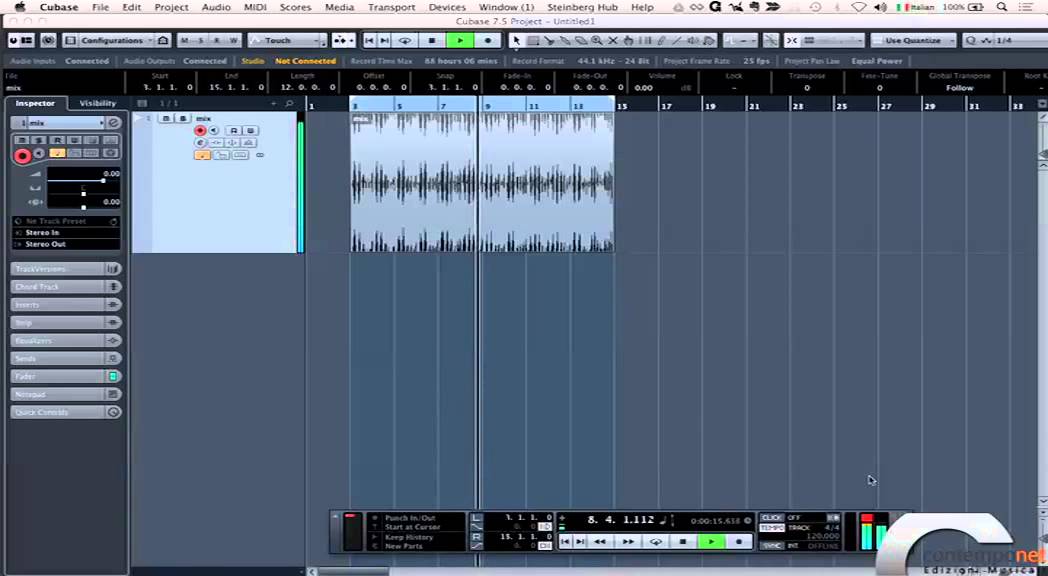Open the track search magnifier icon
Image resolution: width=1048 pixels, height=576 pixels.
coord(289,104)
